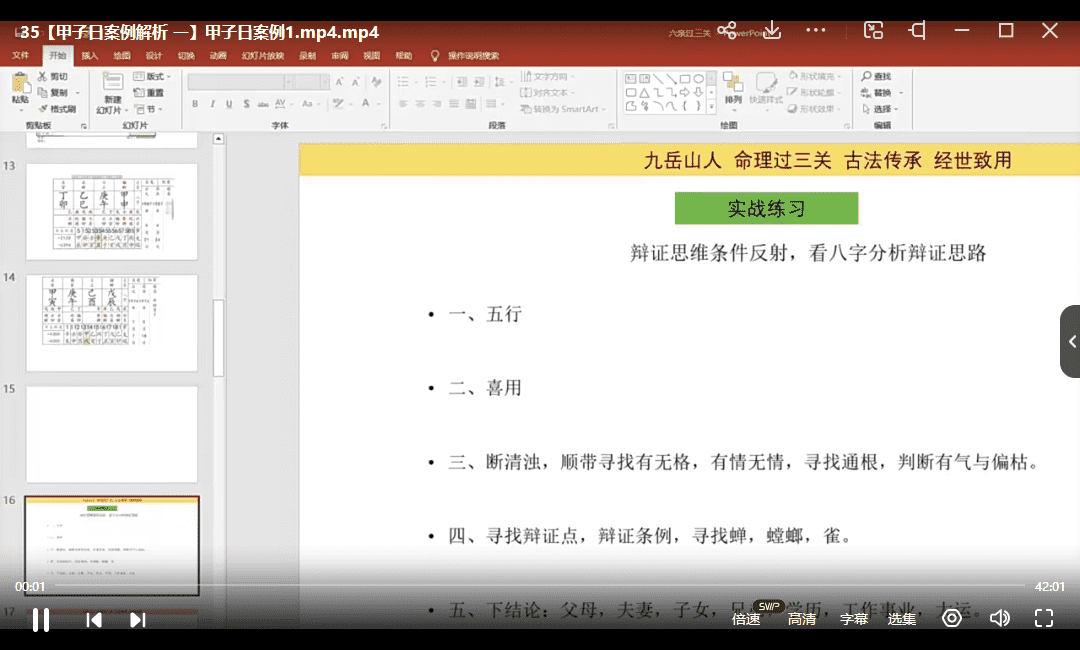Open the 设计 ribbon tab
The height and width of the screenshot is (650, 1080).
coord(154,56)
